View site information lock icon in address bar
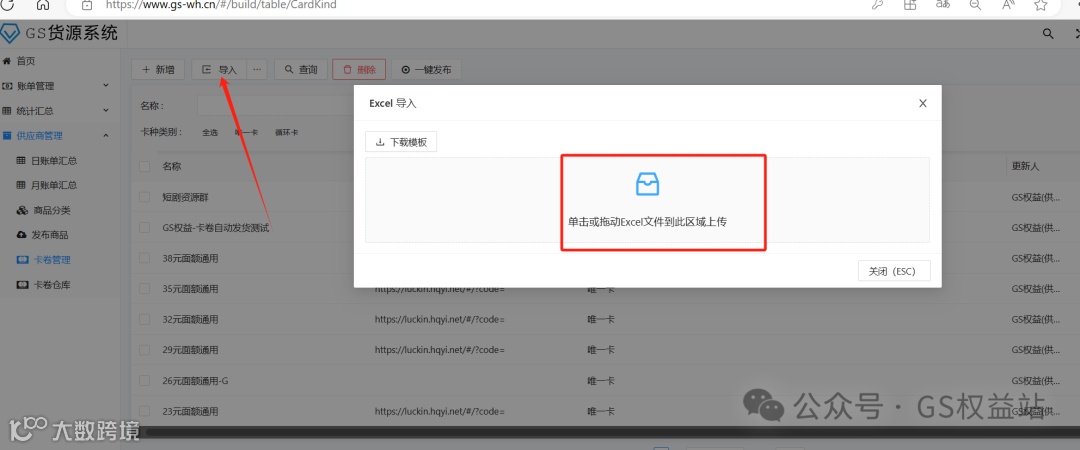 click(87, 4)
